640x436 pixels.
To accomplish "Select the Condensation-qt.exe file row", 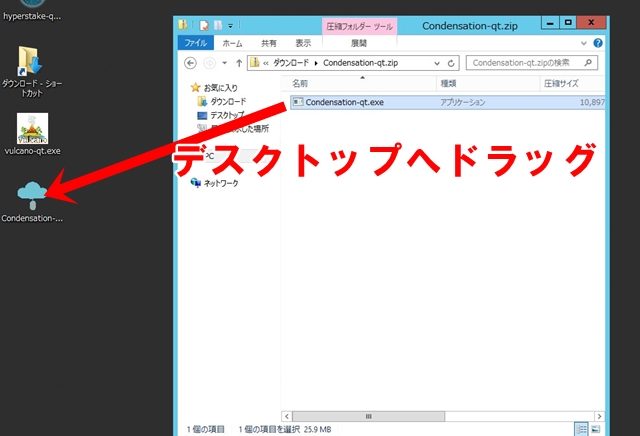I will tap(448, 102).
